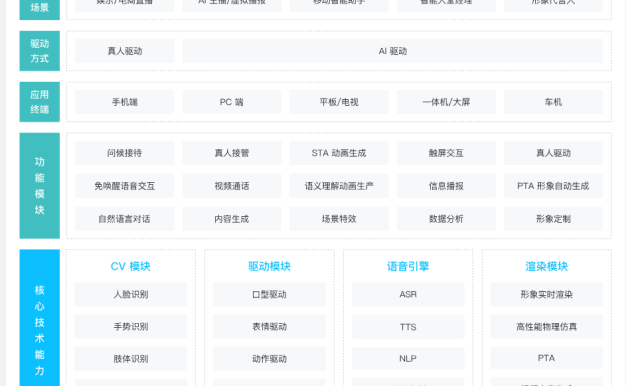Screen dimensions: 626x386
Task: Click the 视频通话 module
Action: tap(232, 186)
